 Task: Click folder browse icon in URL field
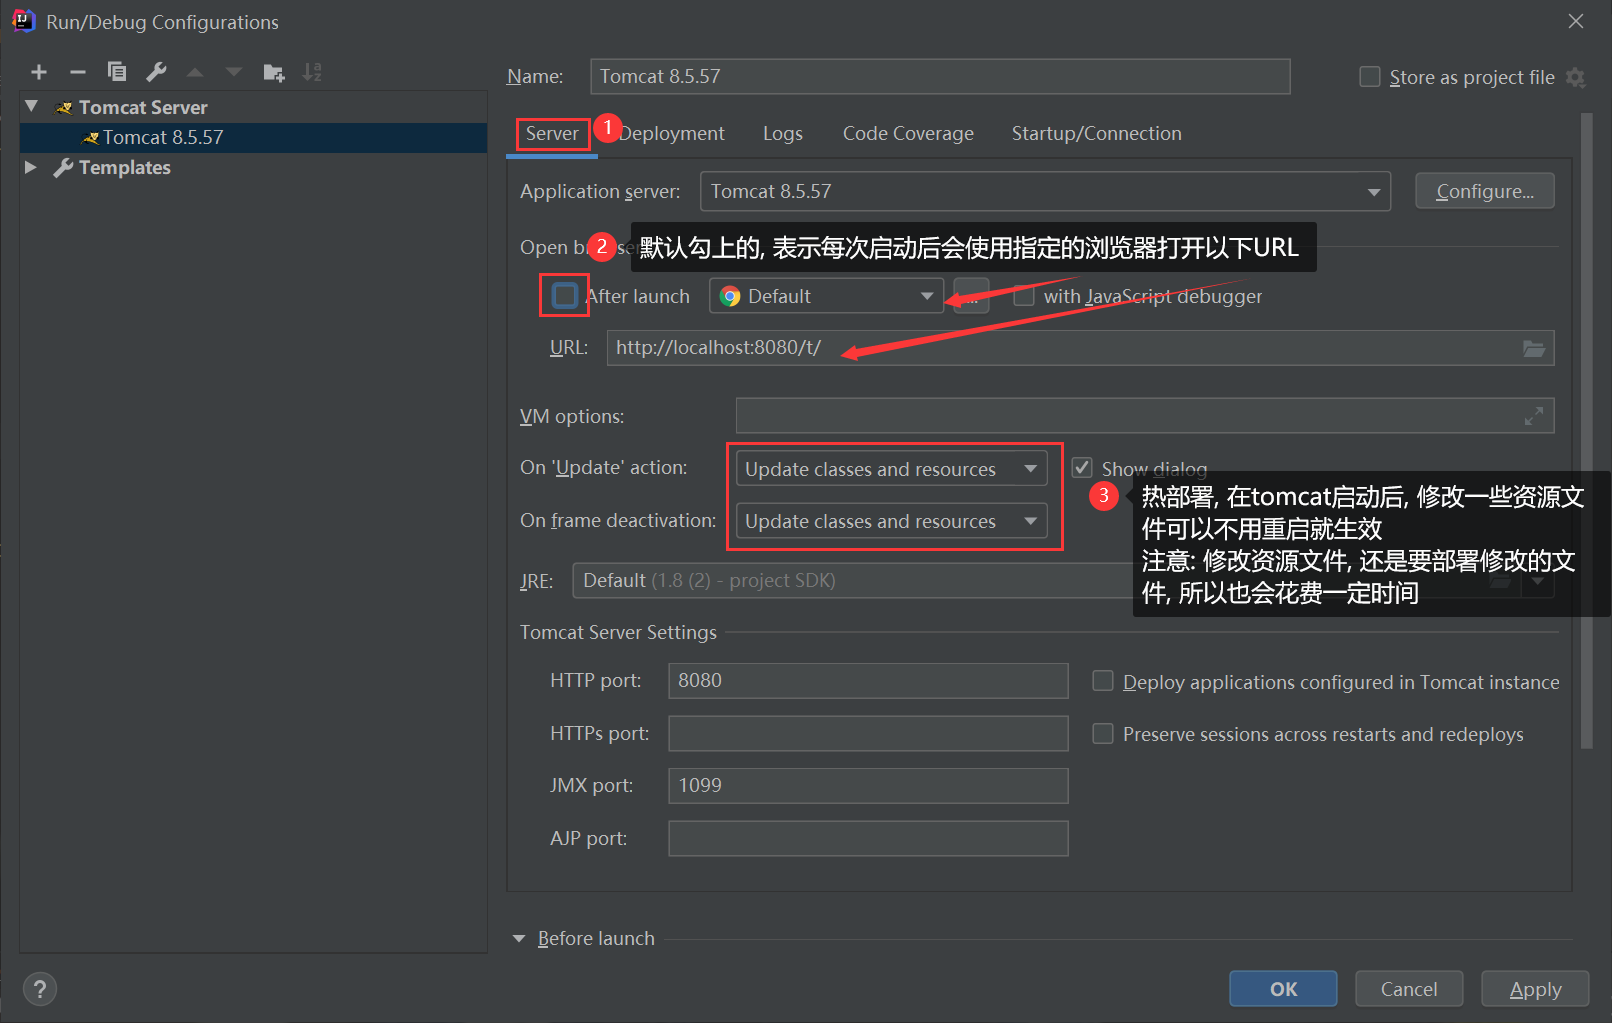[1534, 348]
